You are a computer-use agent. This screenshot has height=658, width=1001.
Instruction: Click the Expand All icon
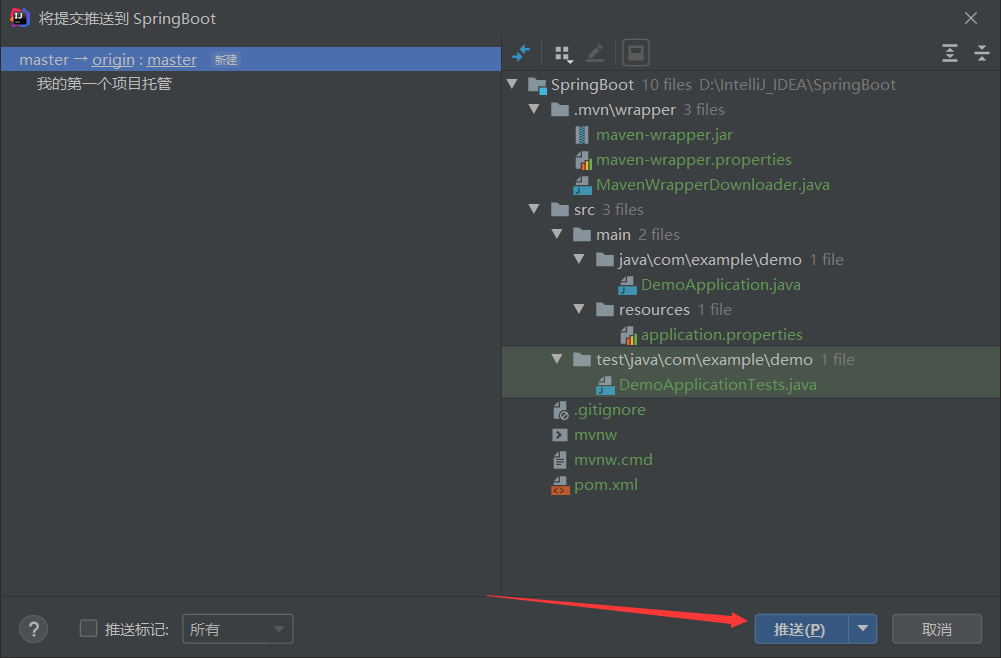[x=950, y=53]
